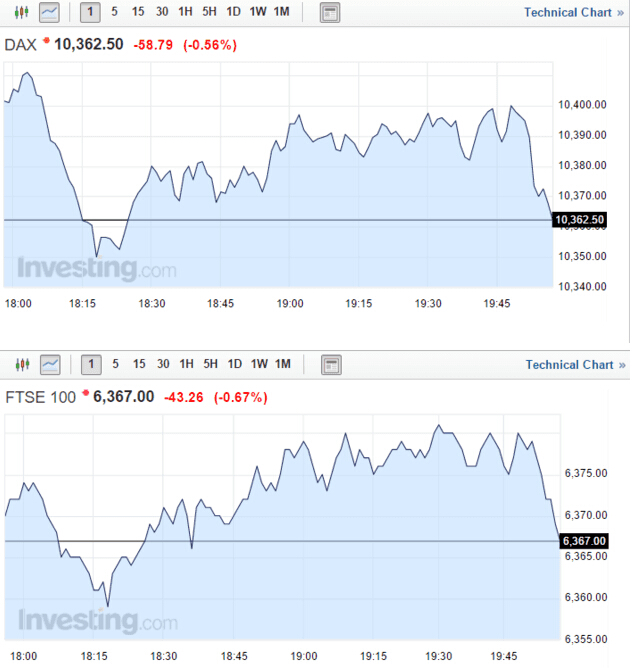Select 1M timeframe on DAX chart
The width and height of the screenshot is (632, 670).
(x=281, y=13)
